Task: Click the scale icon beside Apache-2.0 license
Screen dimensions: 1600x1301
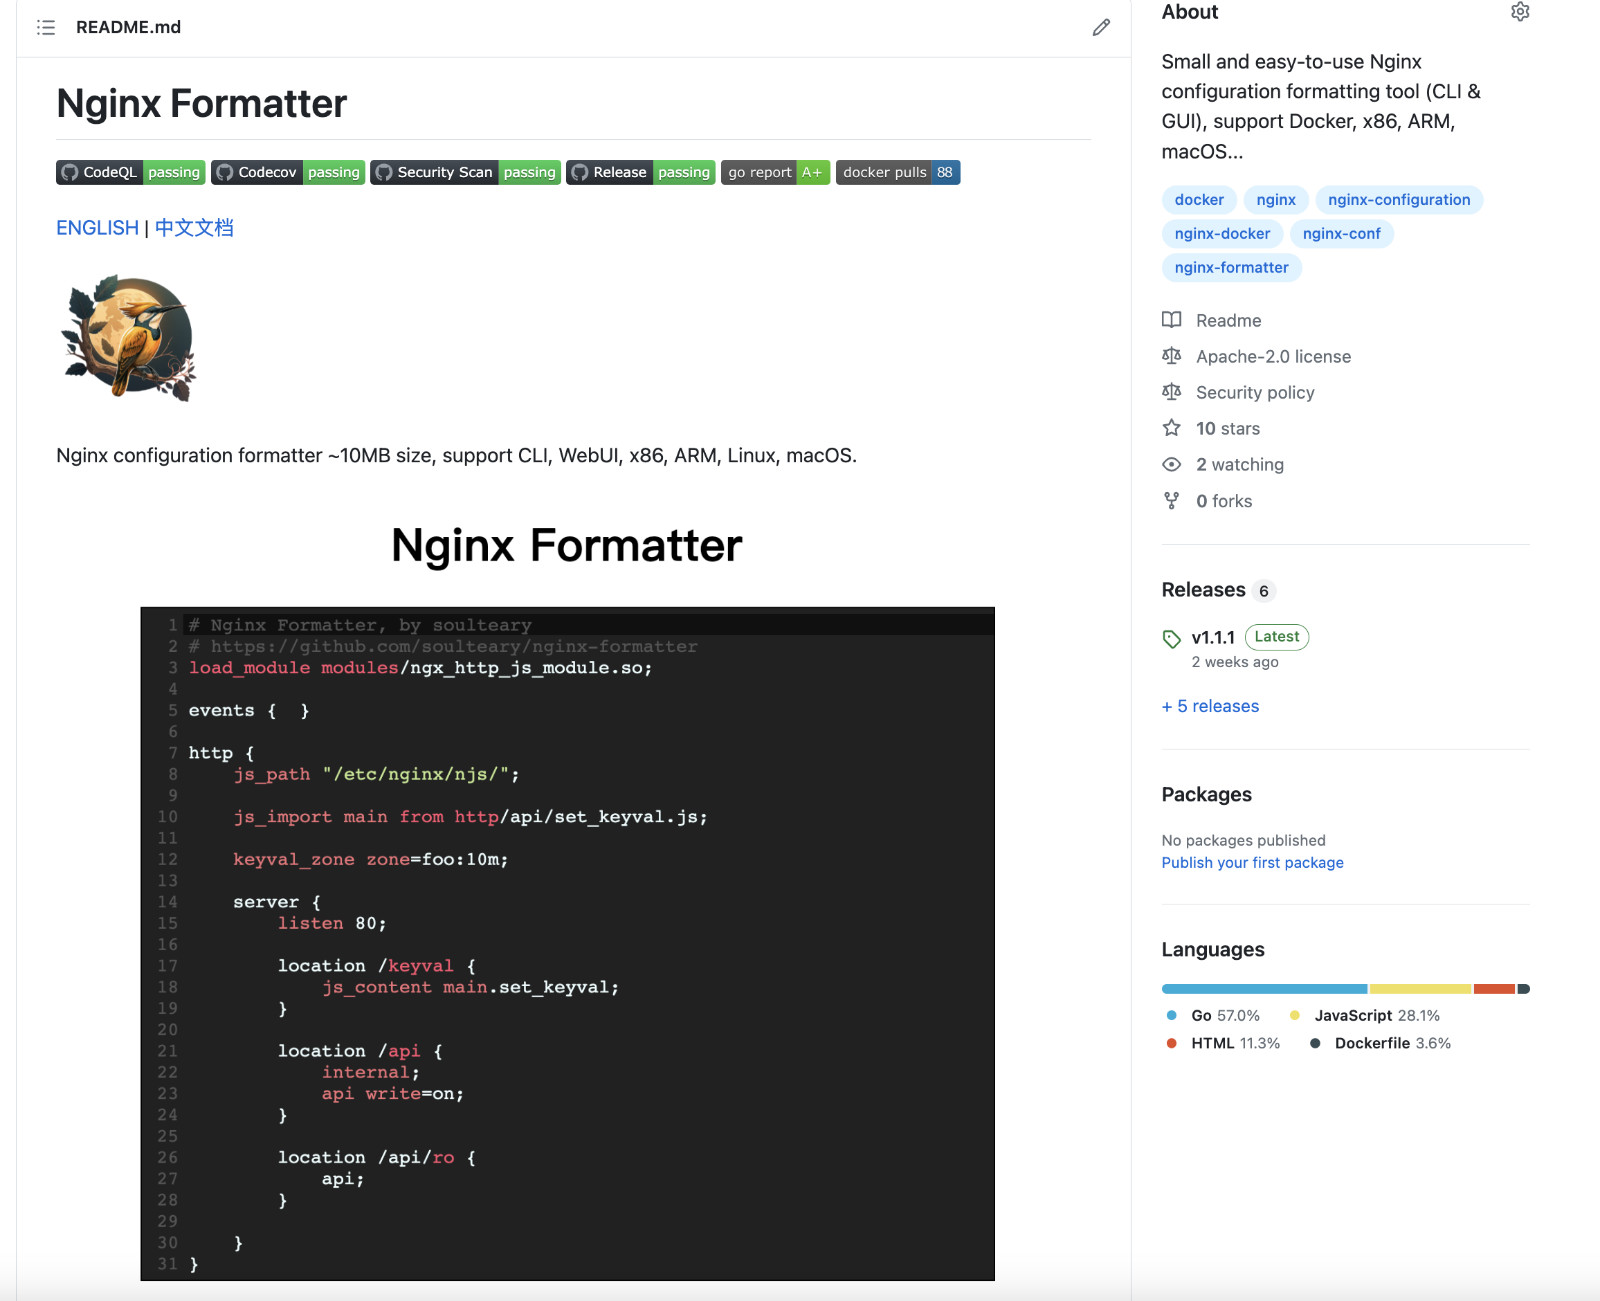Action: 1172,356
